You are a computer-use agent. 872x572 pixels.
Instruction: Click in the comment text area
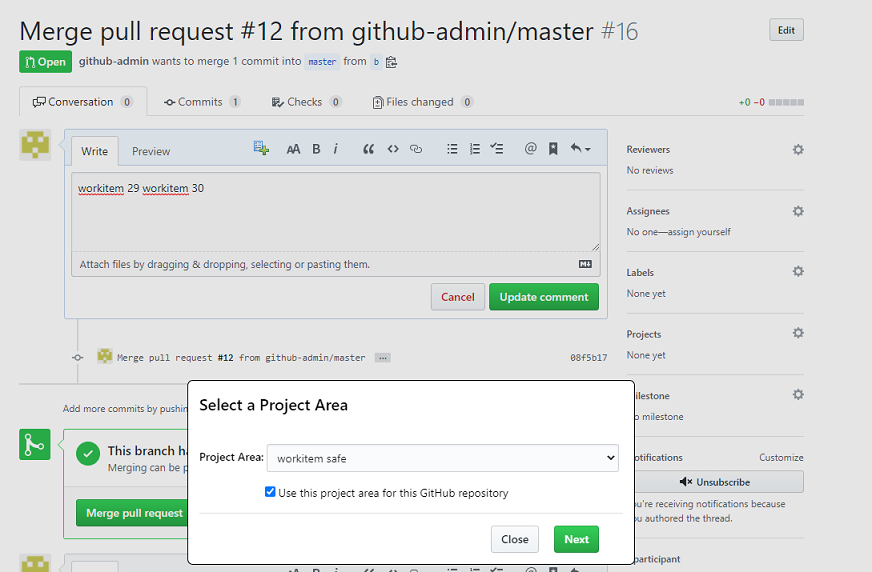336,212
